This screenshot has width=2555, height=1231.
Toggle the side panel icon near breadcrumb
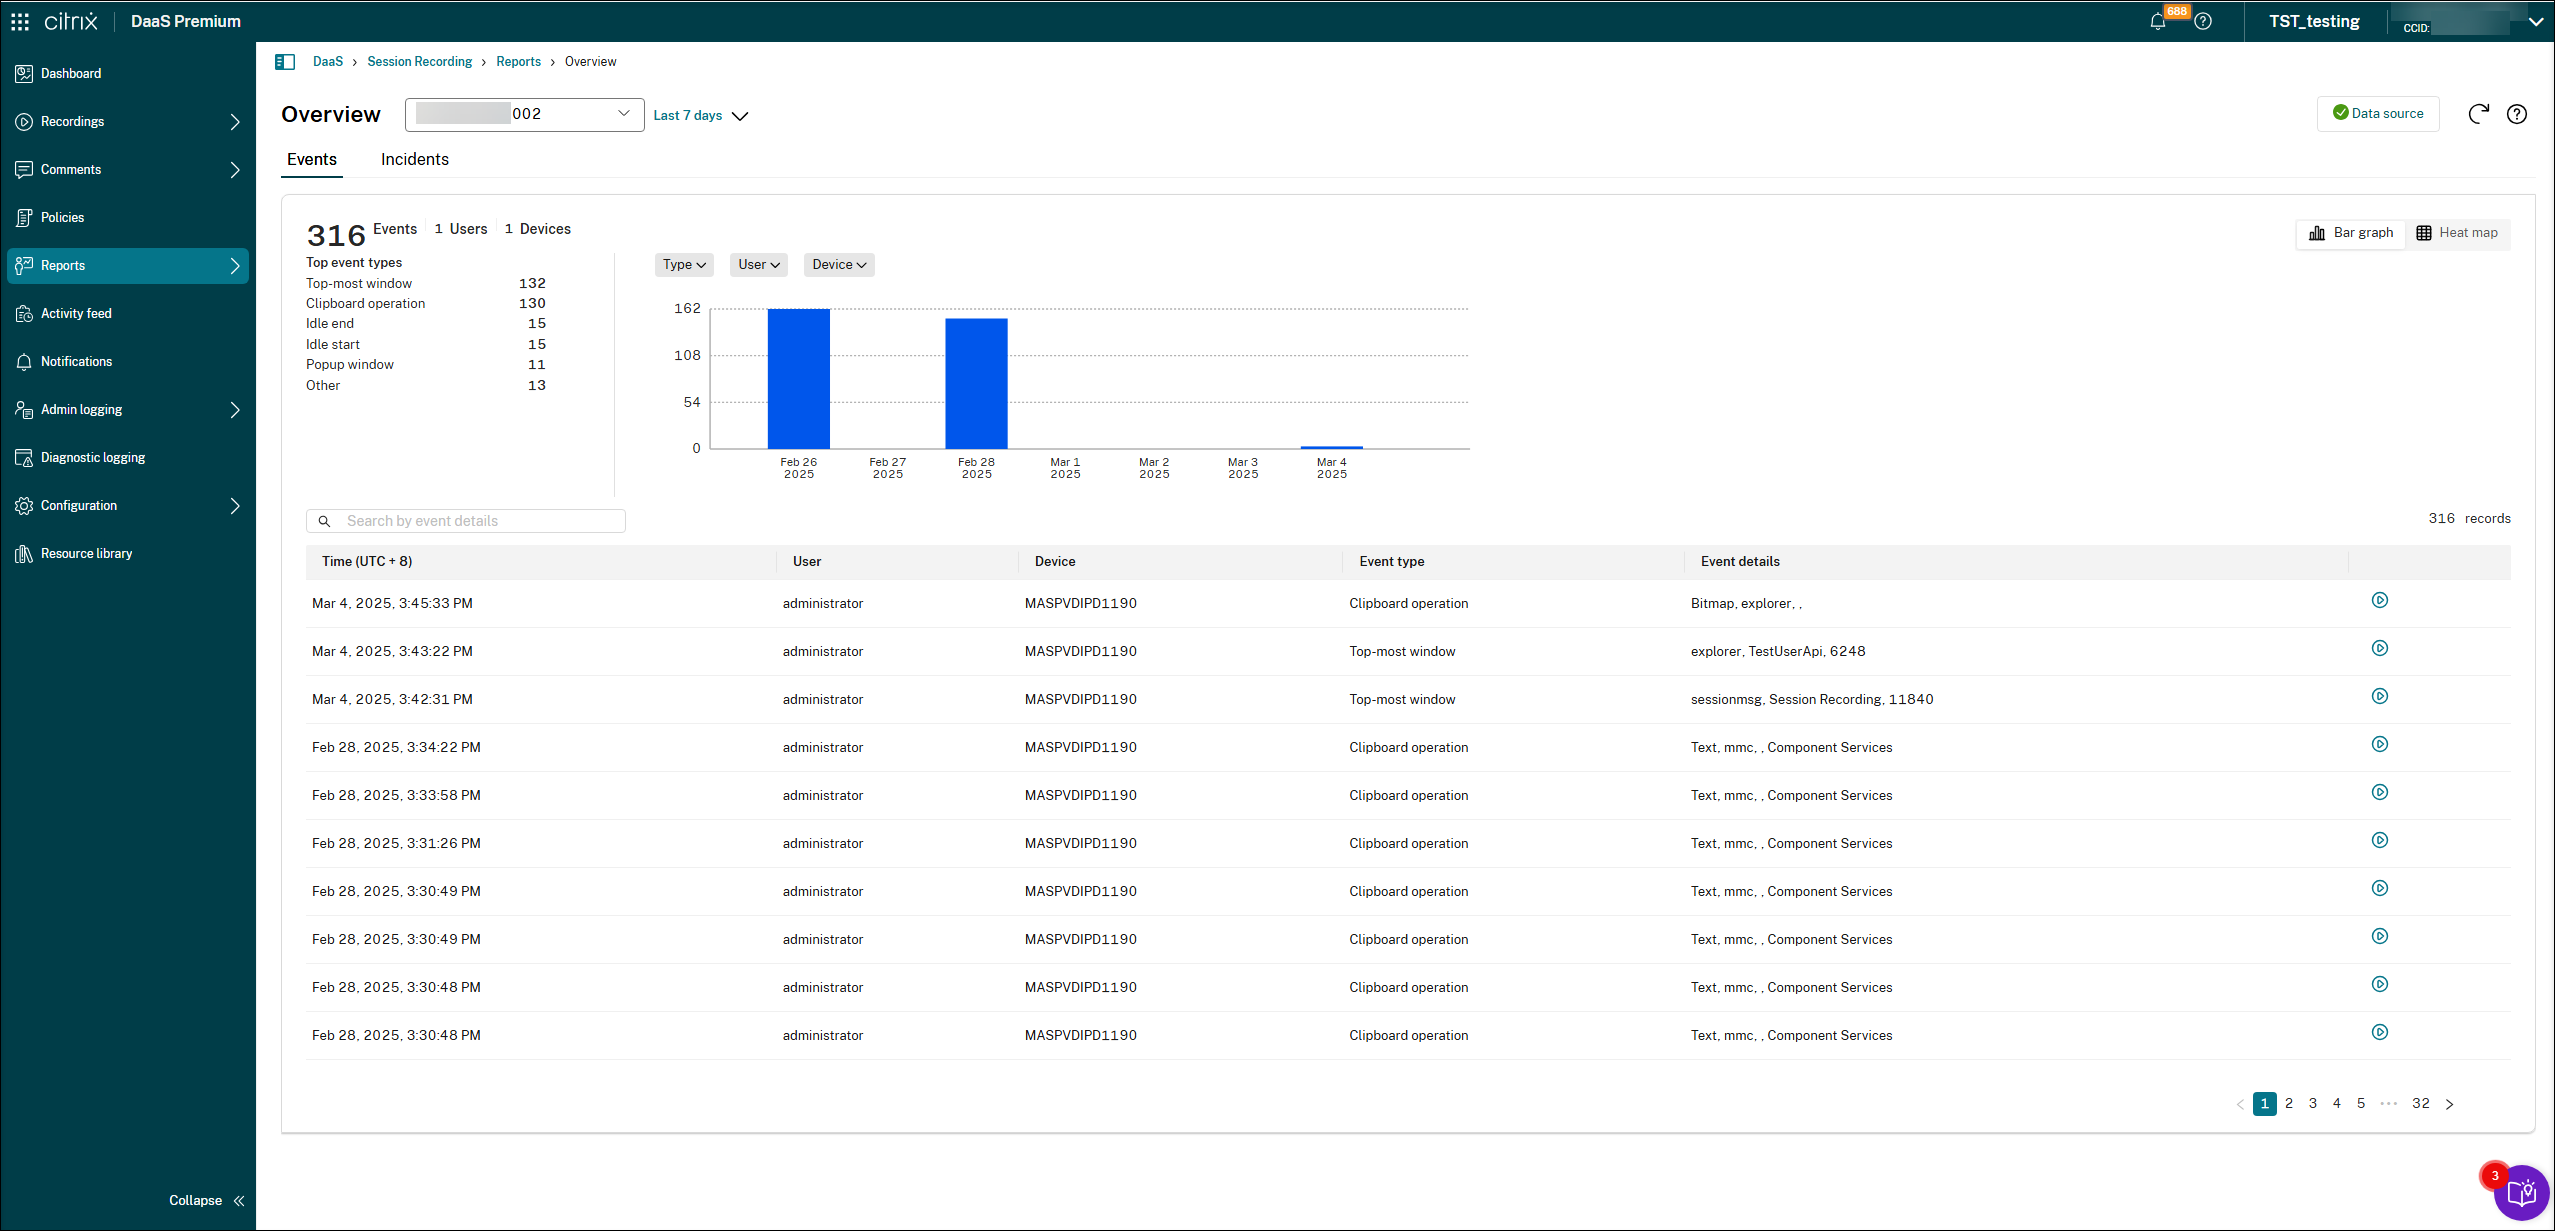coord(285,62)
